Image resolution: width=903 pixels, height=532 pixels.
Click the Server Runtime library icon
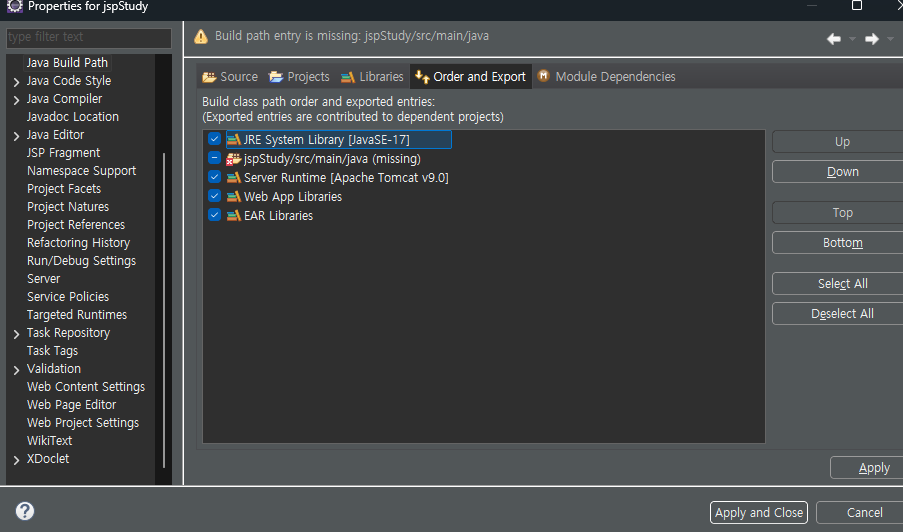pyautogui.click(x=233, y=177)
